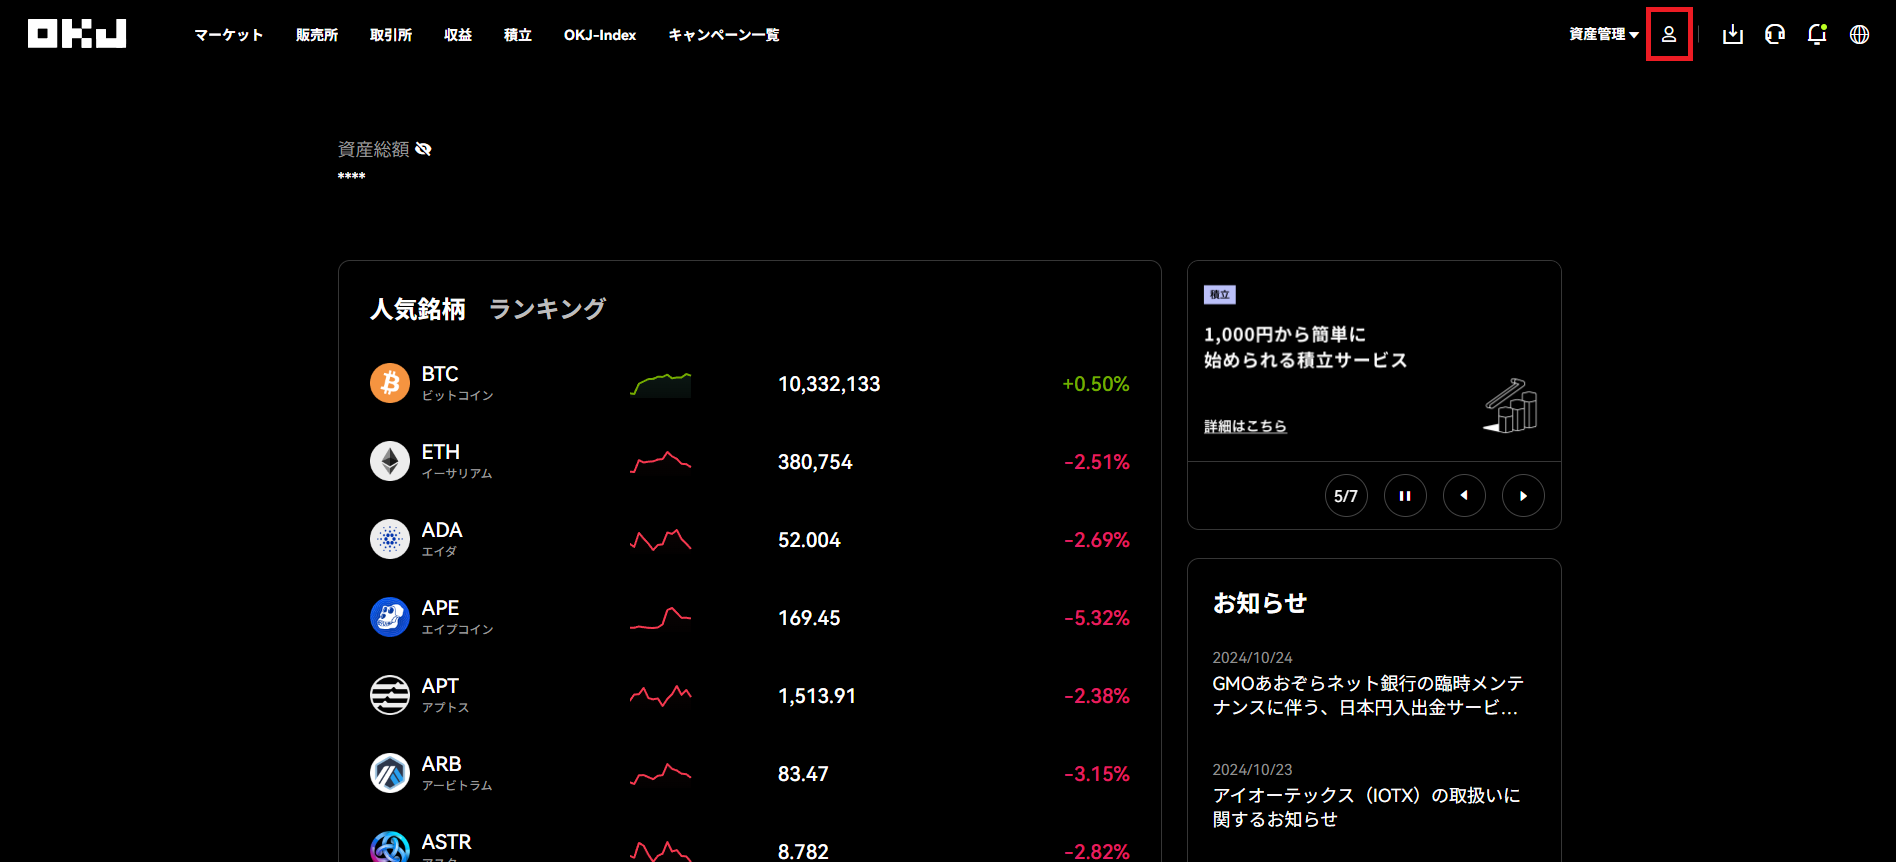Toggle asset total visibility eye icon

tap(423, 149)
